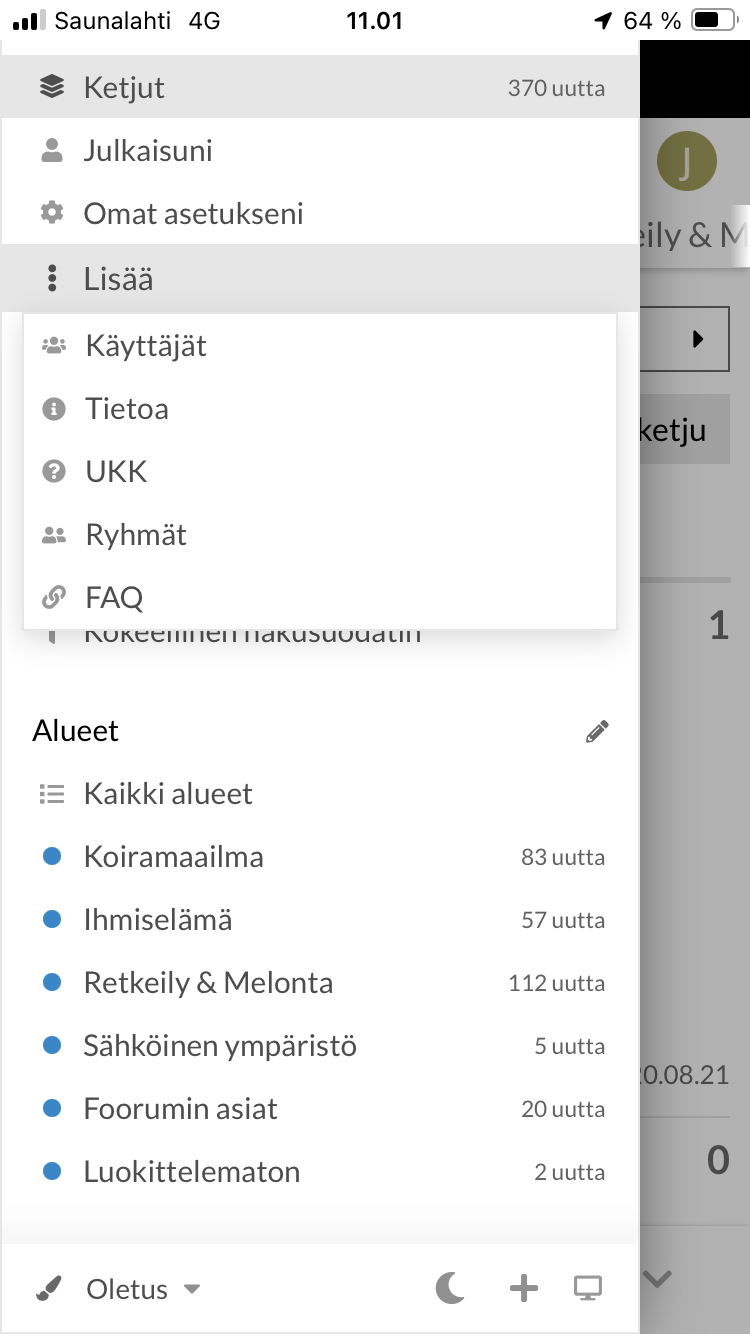The image size is (750, 1334).
Task: Open the FAQ link
Action: click(x=114, y=598)
